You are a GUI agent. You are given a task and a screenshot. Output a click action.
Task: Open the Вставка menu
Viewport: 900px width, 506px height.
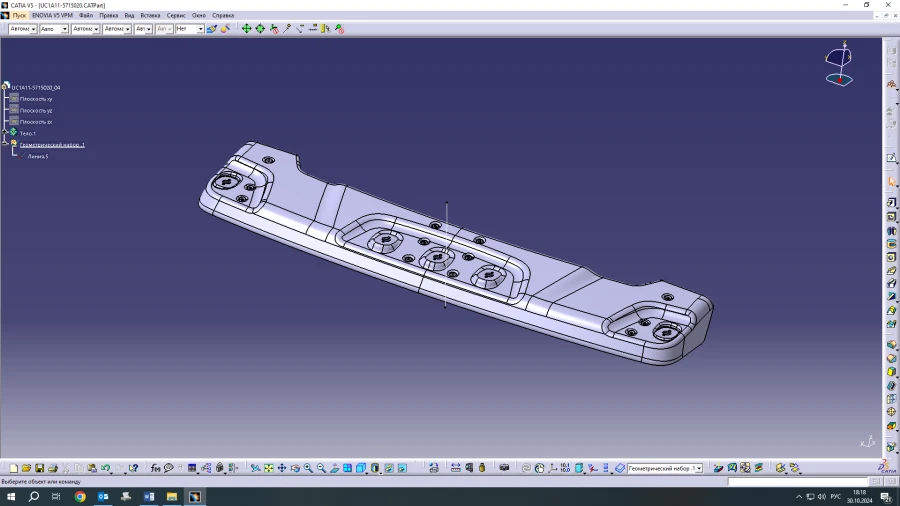pos(150,15)
